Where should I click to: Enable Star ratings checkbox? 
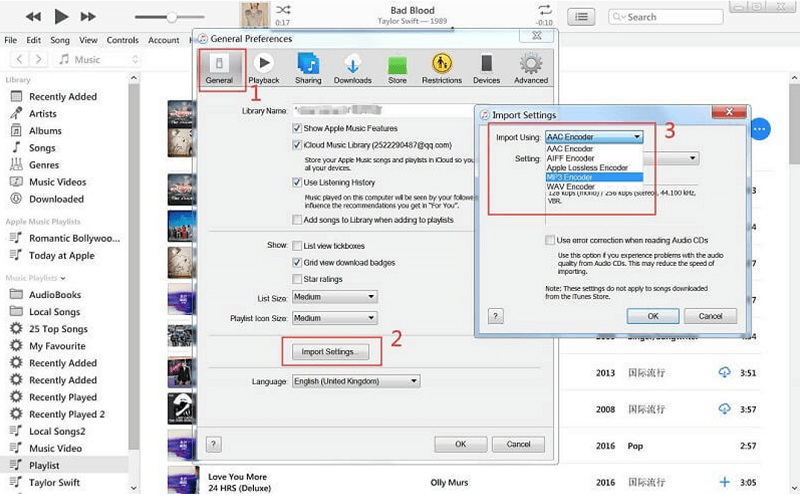297,279
